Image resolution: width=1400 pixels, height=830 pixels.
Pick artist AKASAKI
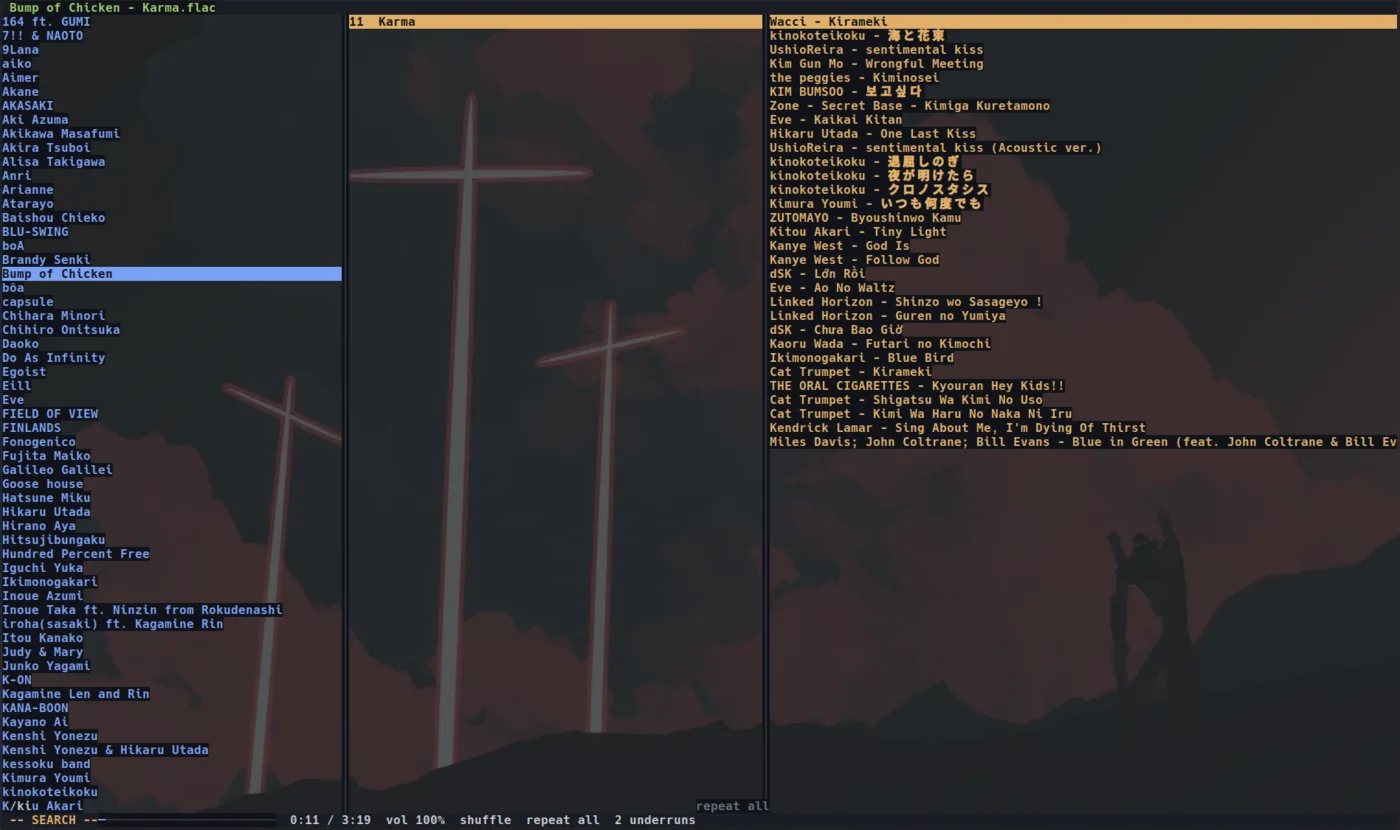coord(28,105)
